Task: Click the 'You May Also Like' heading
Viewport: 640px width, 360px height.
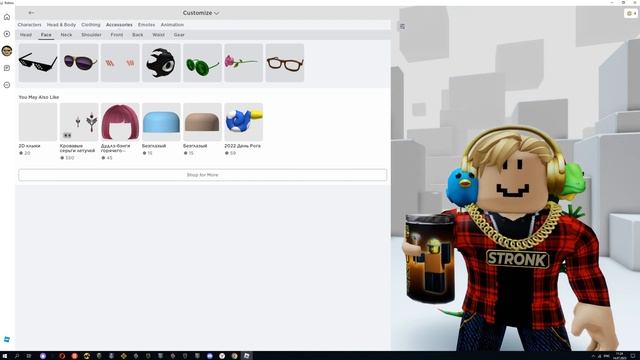Action: point(39,97)
